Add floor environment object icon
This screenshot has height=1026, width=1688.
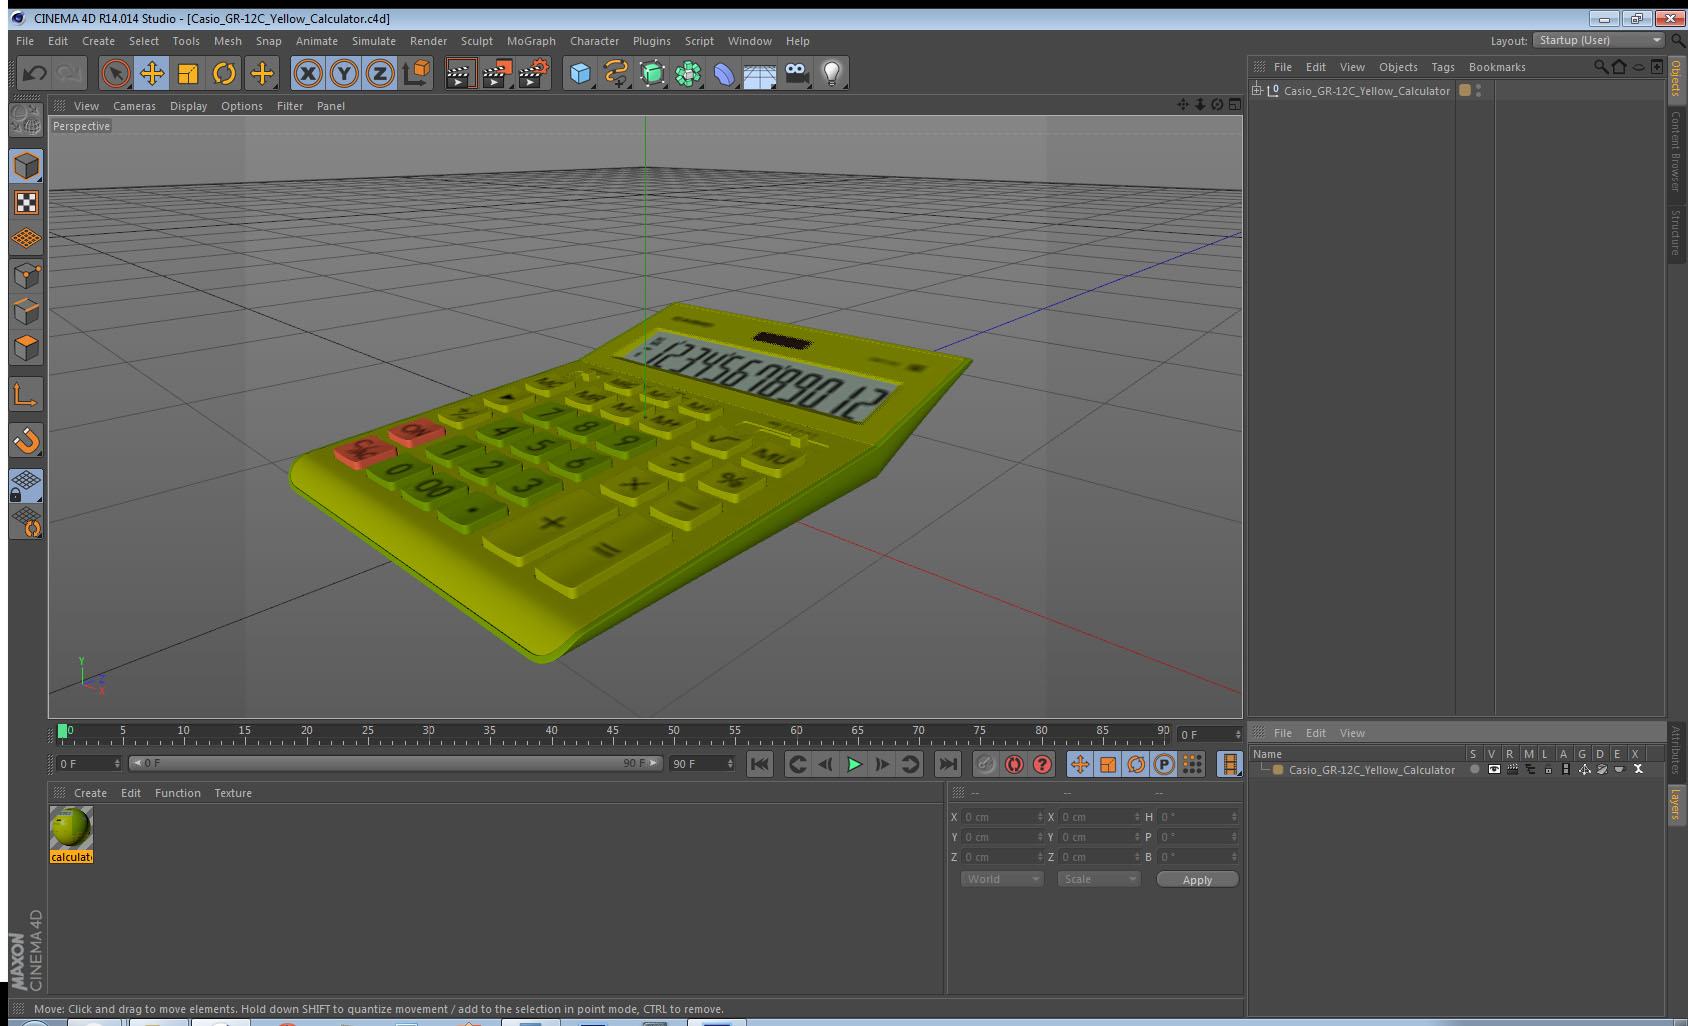click(760, 73)
